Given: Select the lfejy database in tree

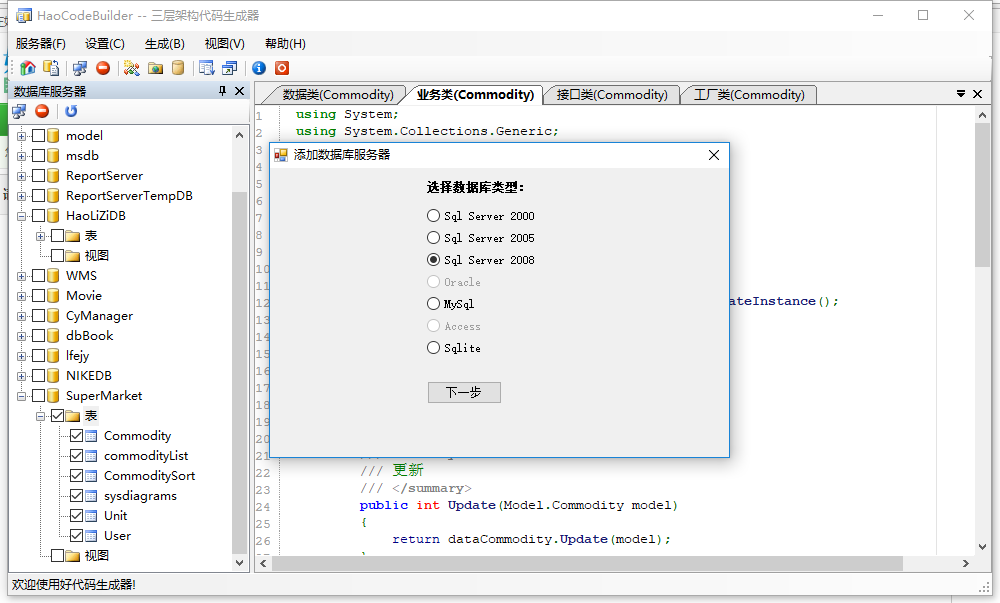Looking at the screenshot, I should click(77, 356).
